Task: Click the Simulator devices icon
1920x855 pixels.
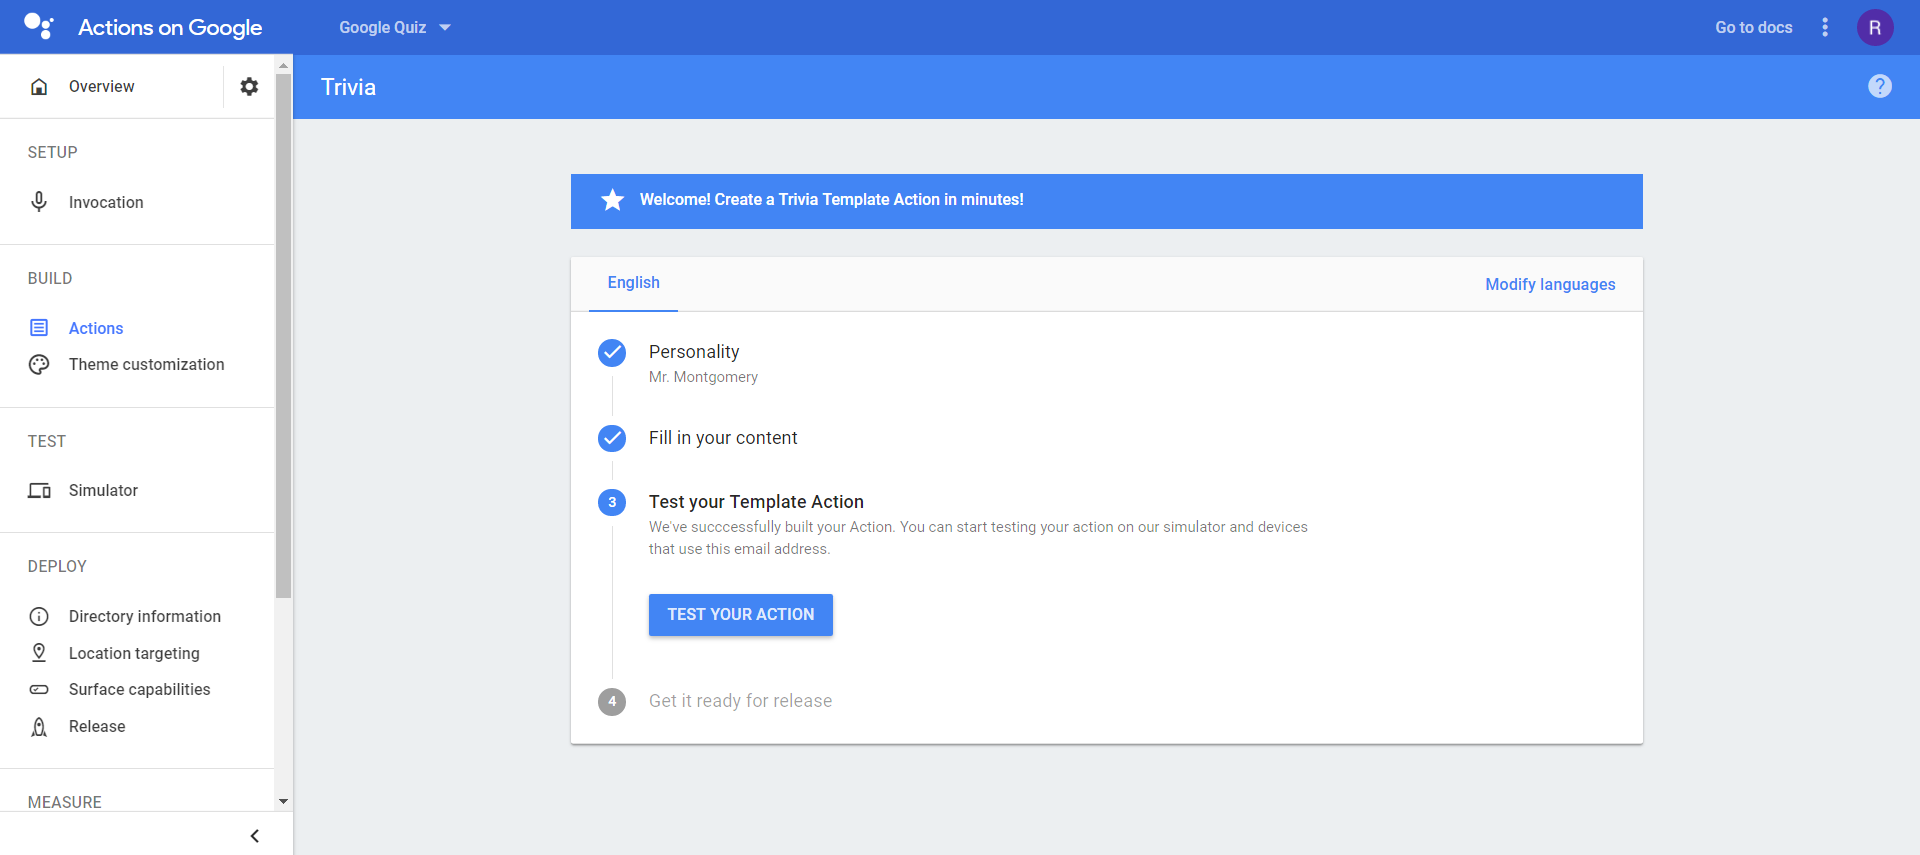Action: 39,490
